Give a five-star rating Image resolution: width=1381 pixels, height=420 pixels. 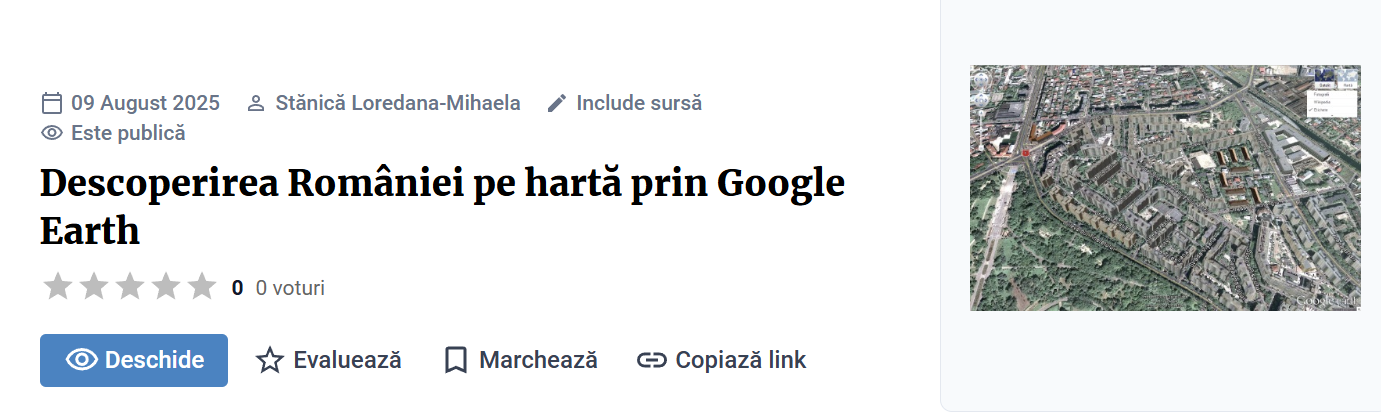tap(202, 287)
